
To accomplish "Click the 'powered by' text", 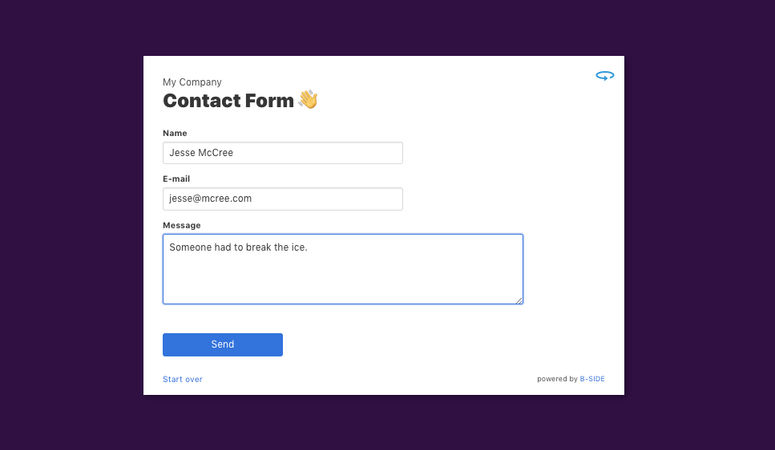I will coord(556,379).
